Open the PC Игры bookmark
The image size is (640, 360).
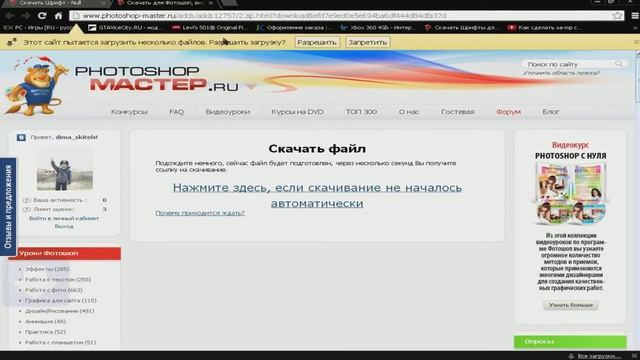39,28
